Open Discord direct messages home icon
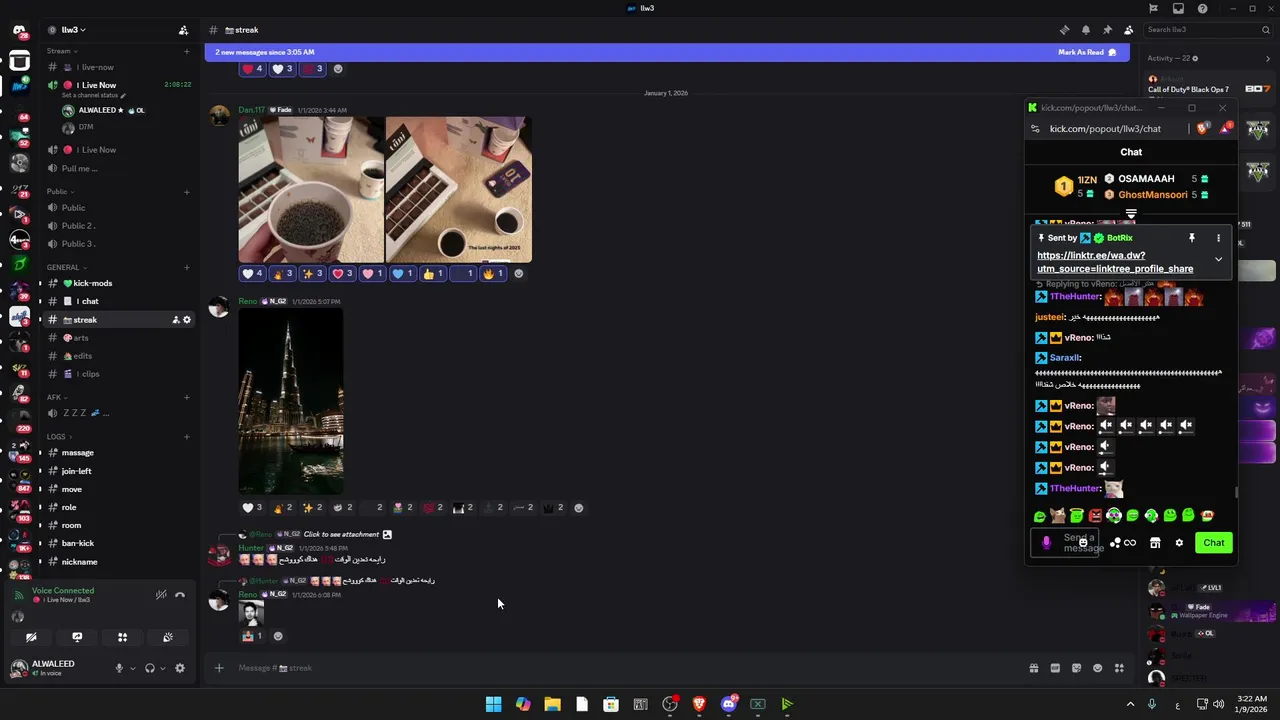1280x720 pixels. click(x=19, y=31)
